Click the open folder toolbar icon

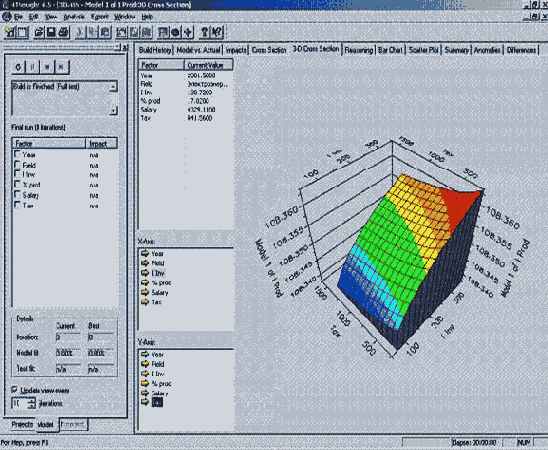[x=39, y=32]
